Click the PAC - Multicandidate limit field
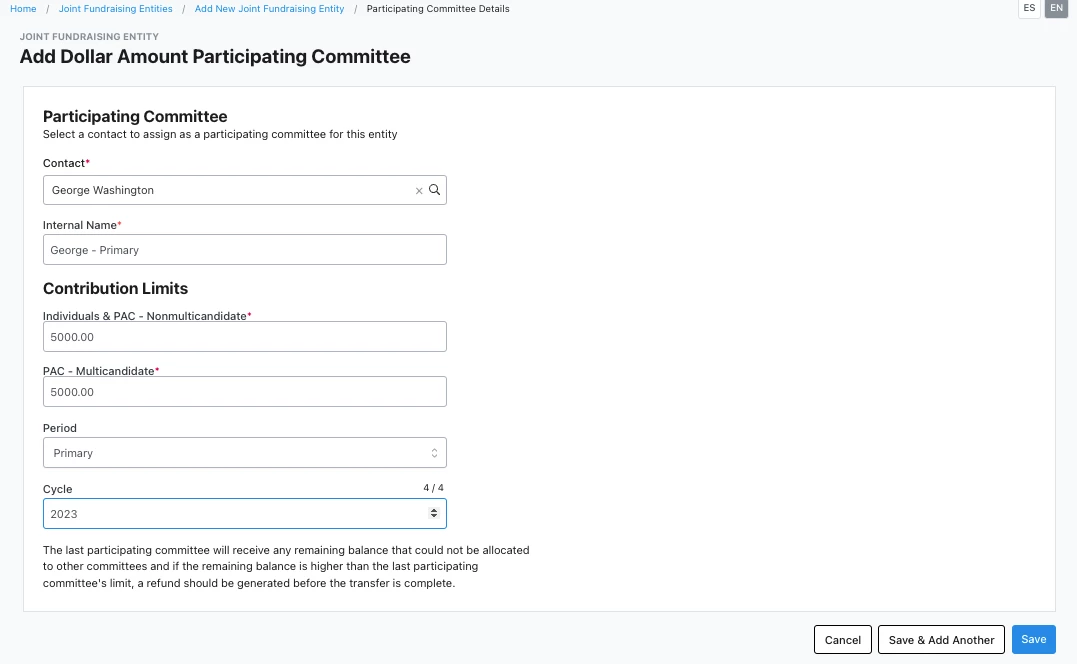Screen dimensions: 1077x664 point(244,391)
